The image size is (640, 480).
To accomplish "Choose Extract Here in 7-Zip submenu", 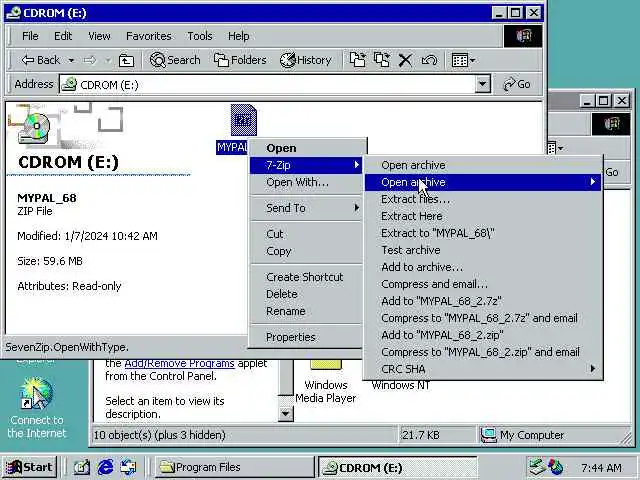I will click(x=483, y=216).
